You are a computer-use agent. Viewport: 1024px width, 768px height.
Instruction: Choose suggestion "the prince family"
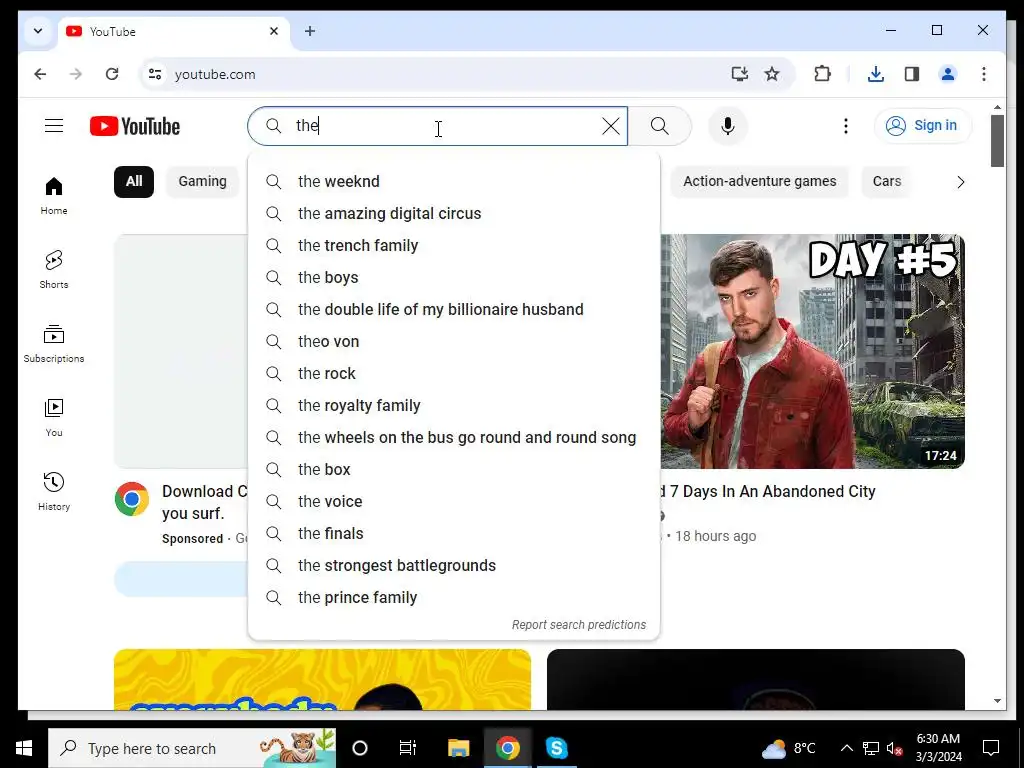454,598
